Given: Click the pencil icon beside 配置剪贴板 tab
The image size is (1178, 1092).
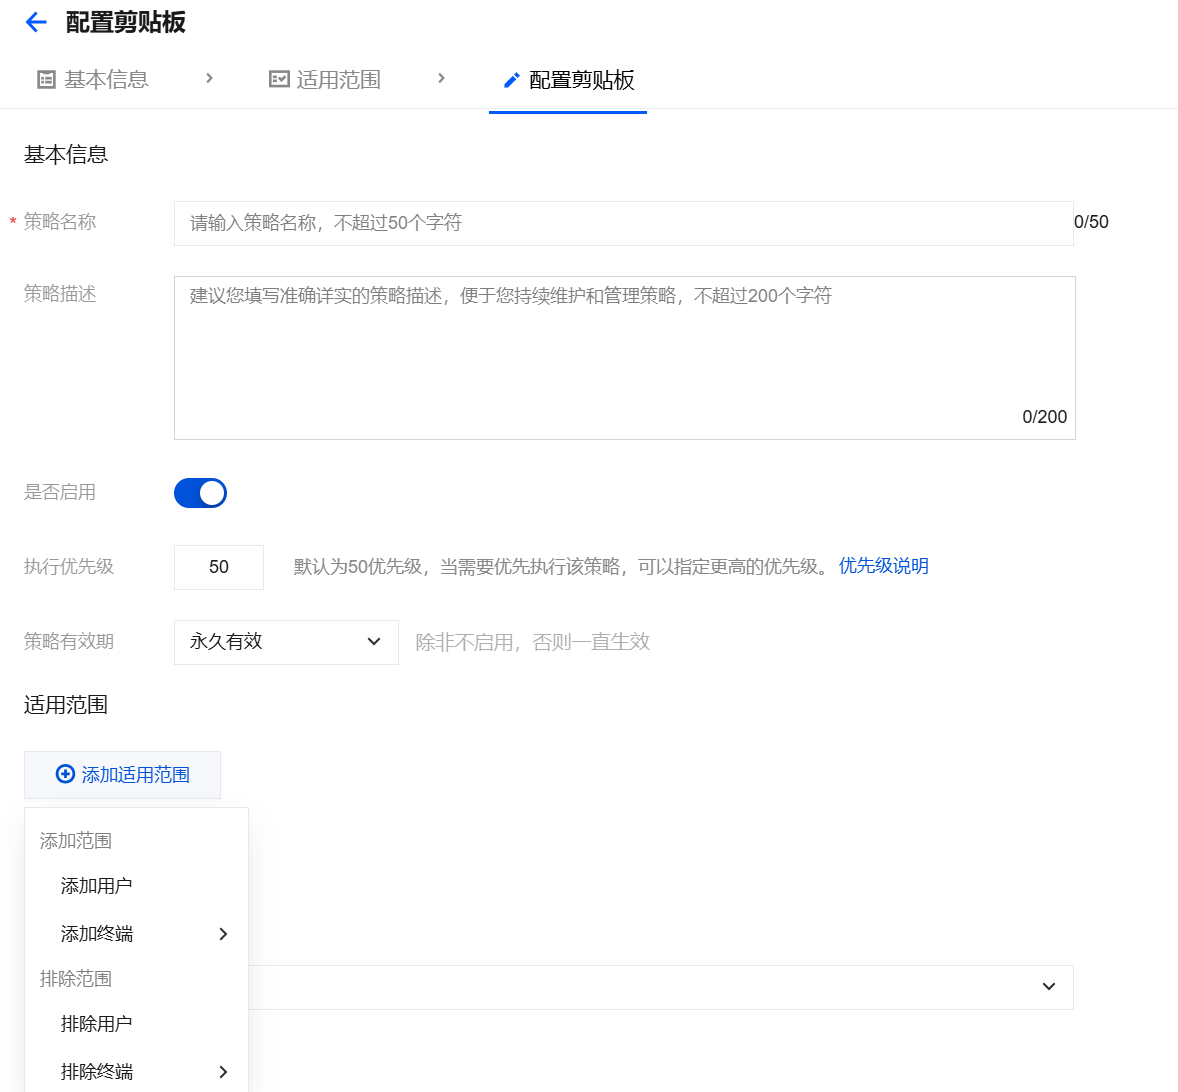Looking at the screenshot, I should [x=512, y=80].
